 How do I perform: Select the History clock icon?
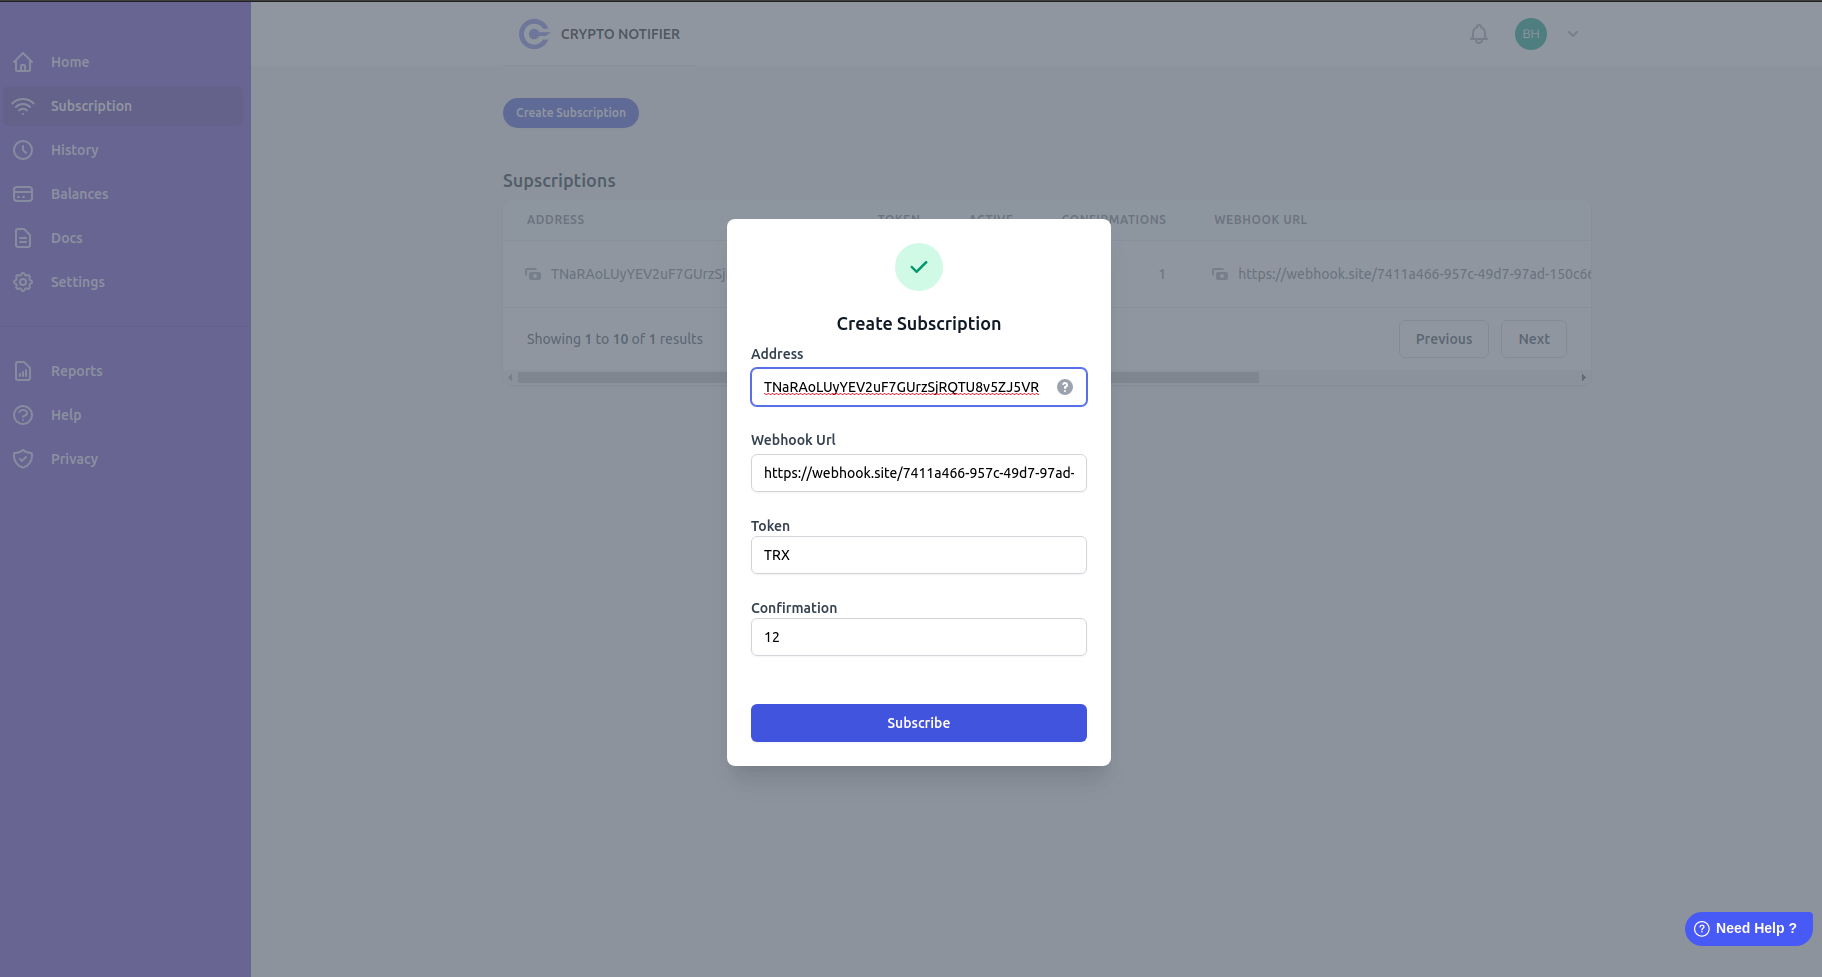click(24, 149)
